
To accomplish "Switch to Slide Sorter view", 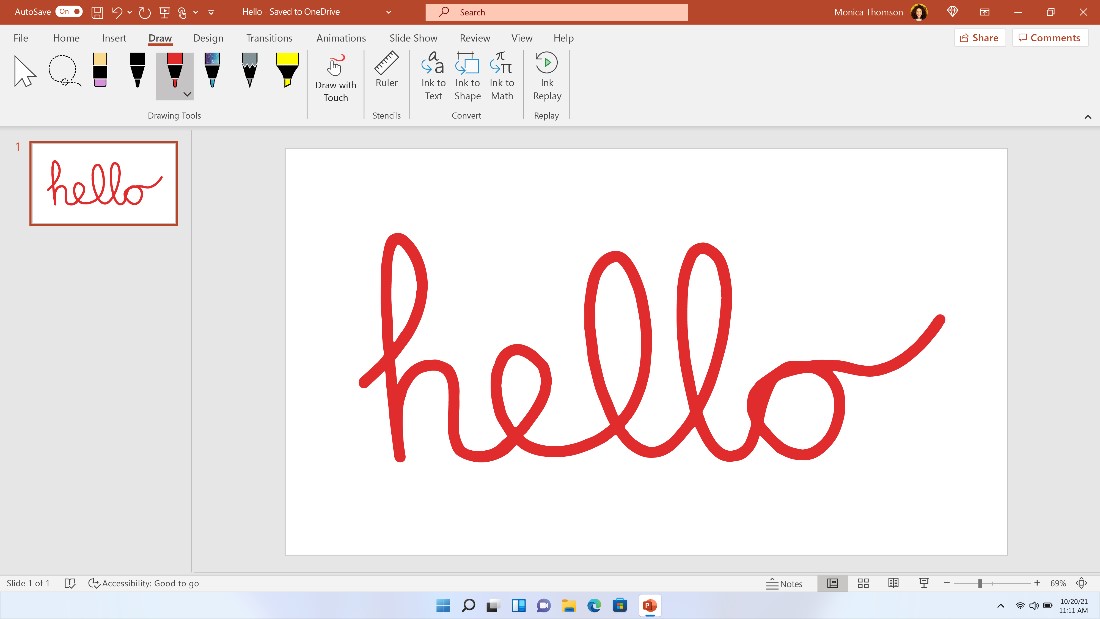I will pyautogui.click(x=863, y=582).
